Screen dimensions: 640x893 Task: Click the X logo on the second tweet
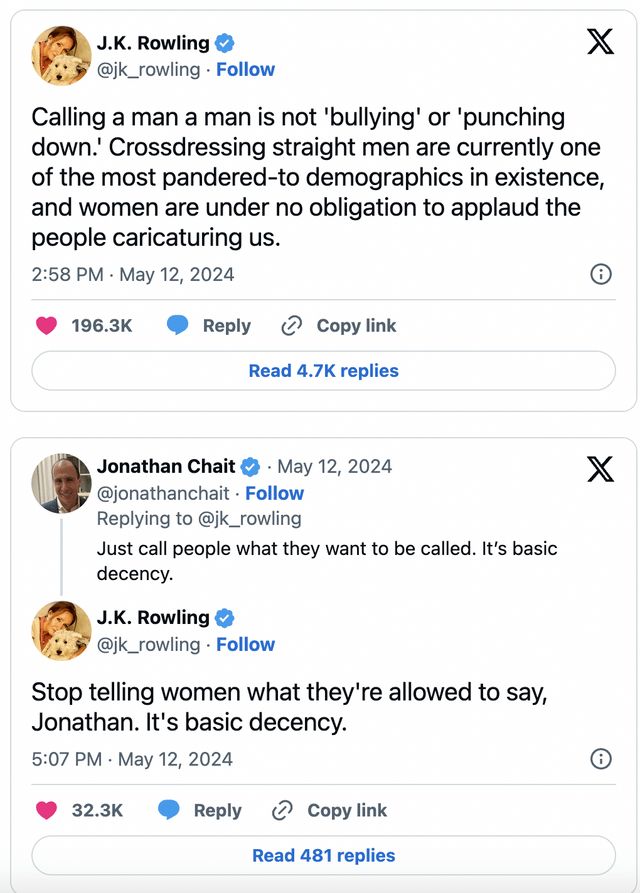click(600, 469)
